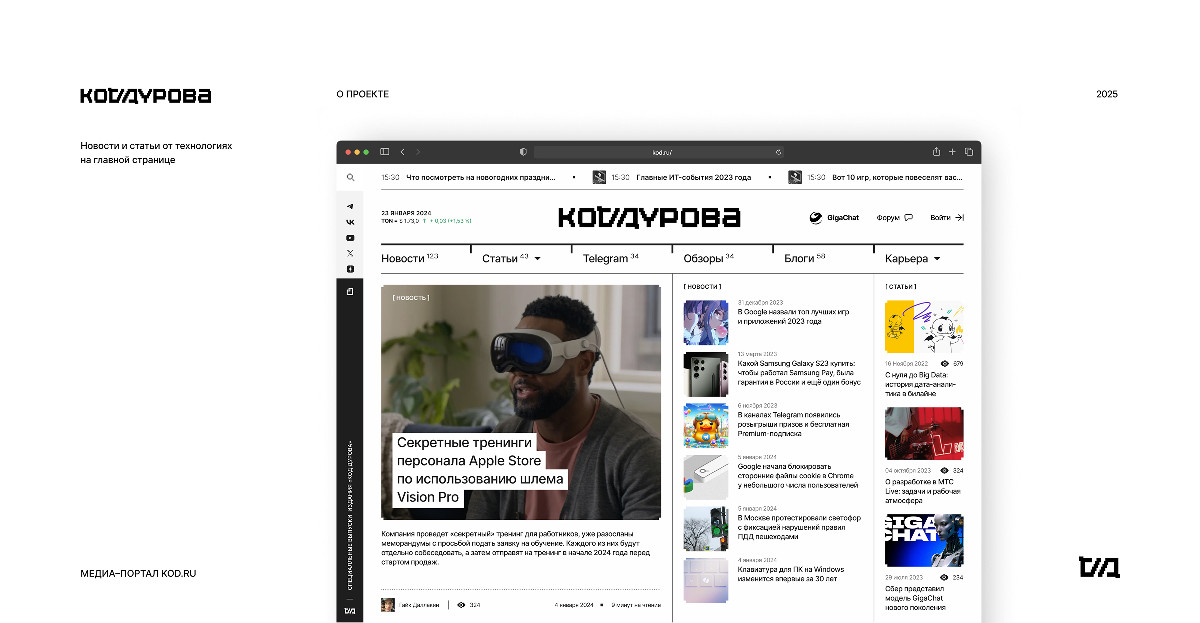1200x623 pixels.
Task: Click the Войти login link
Action: [x=940, y=217]
